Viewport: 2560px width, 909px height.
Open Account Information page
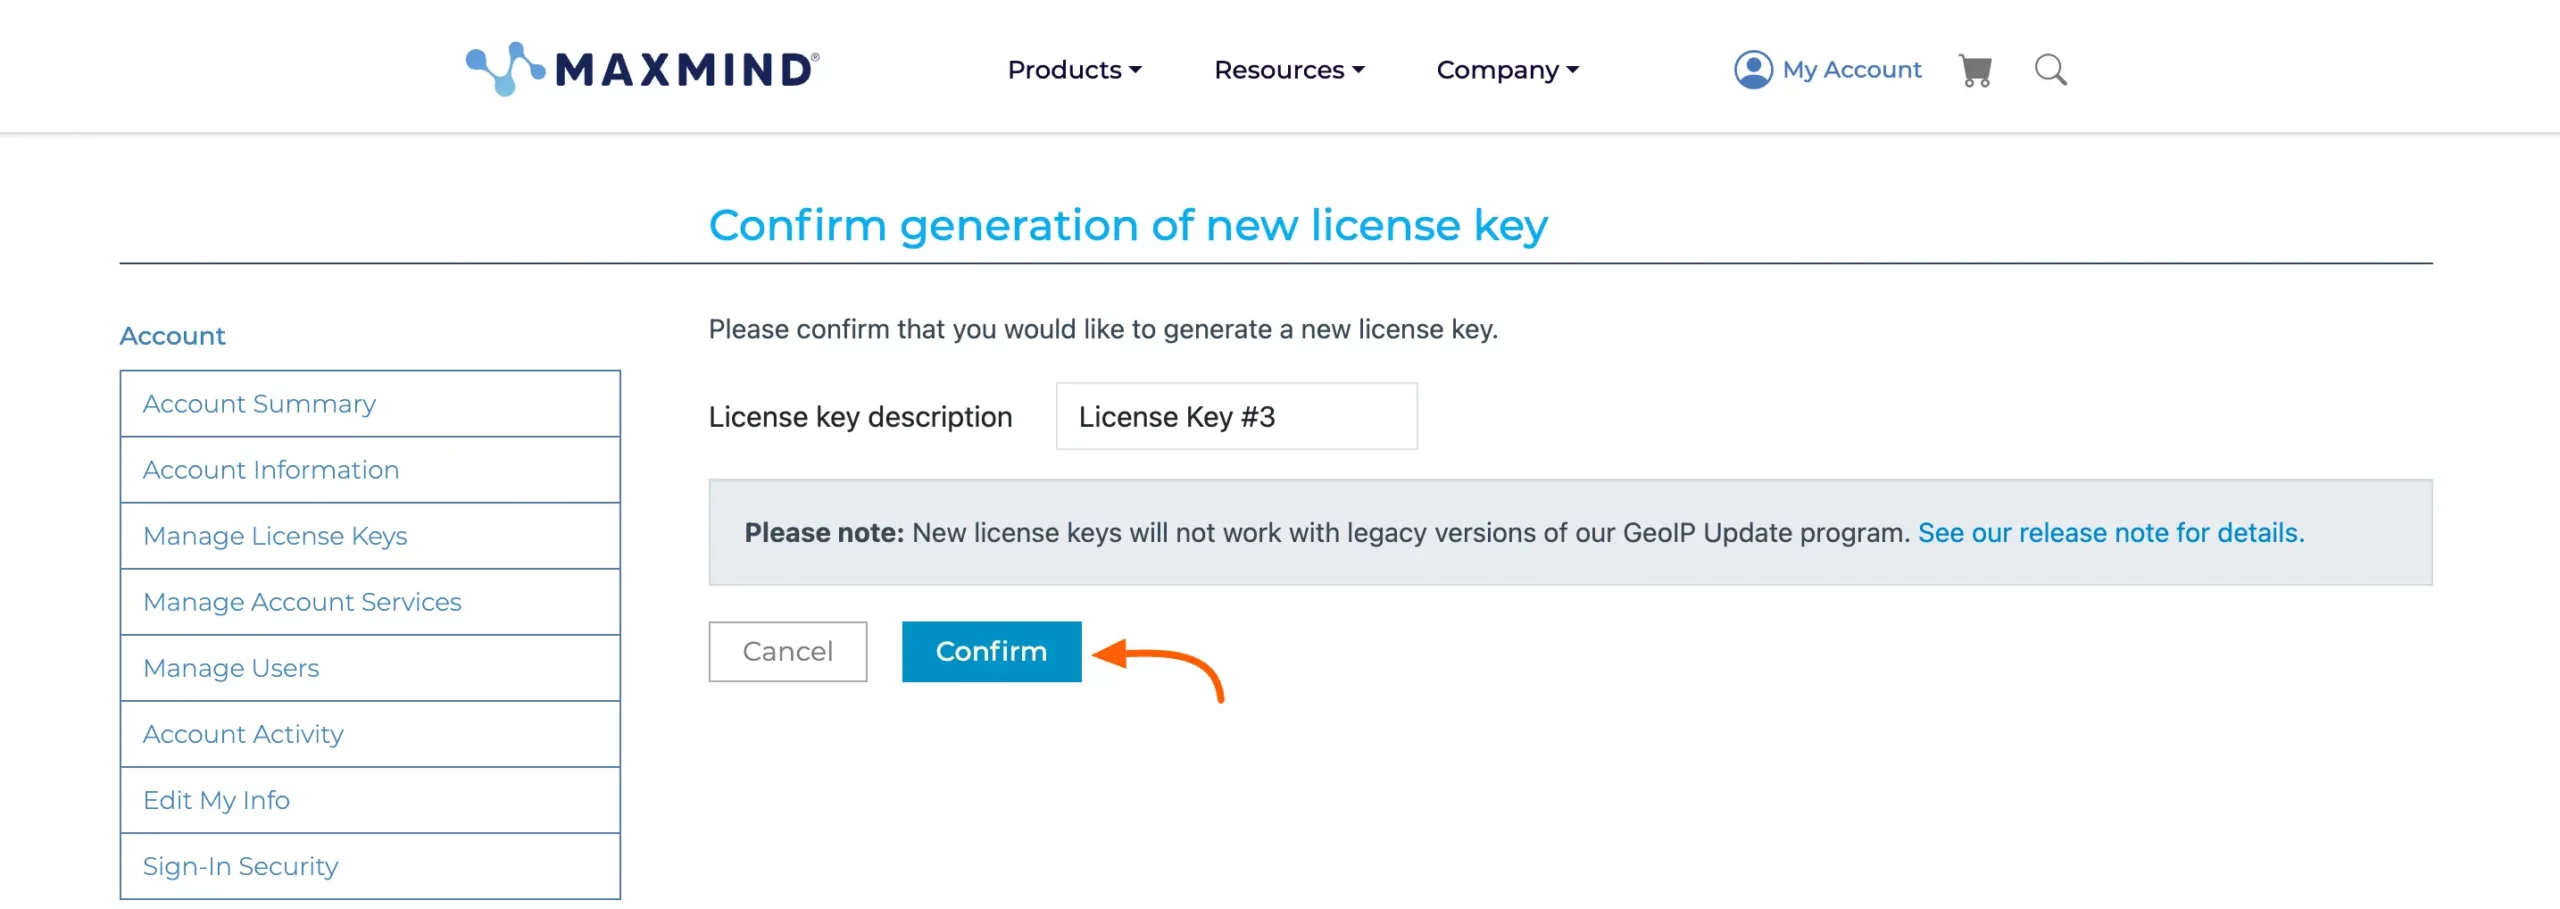click(271, 469)
